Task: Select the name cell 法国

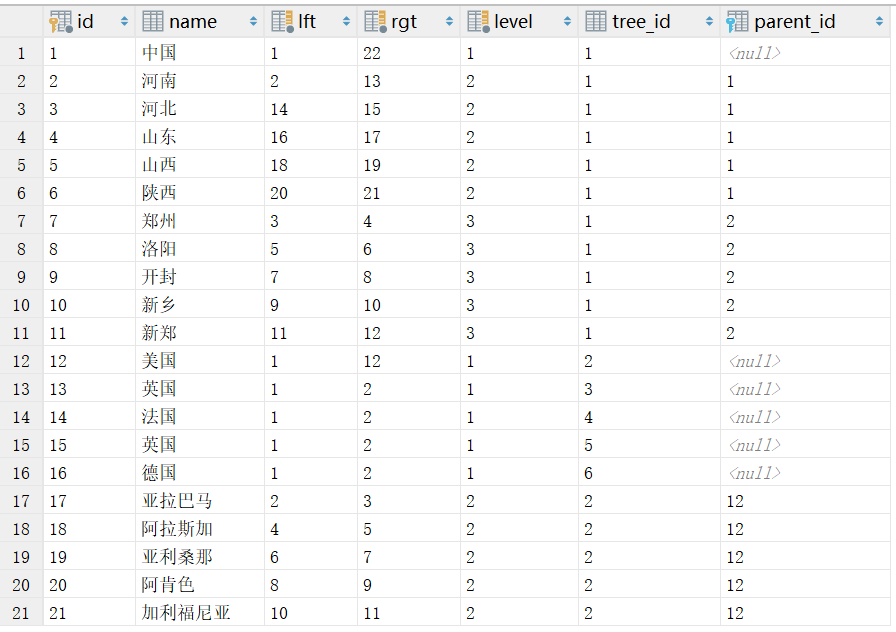Action: pyautogui.click(x=199, y=417)
